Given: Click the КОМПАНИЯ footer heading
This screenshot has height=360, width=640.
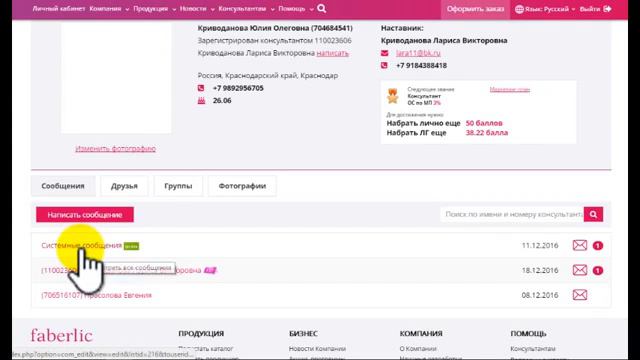Looking at the screenshot, I should pos(421,333).
